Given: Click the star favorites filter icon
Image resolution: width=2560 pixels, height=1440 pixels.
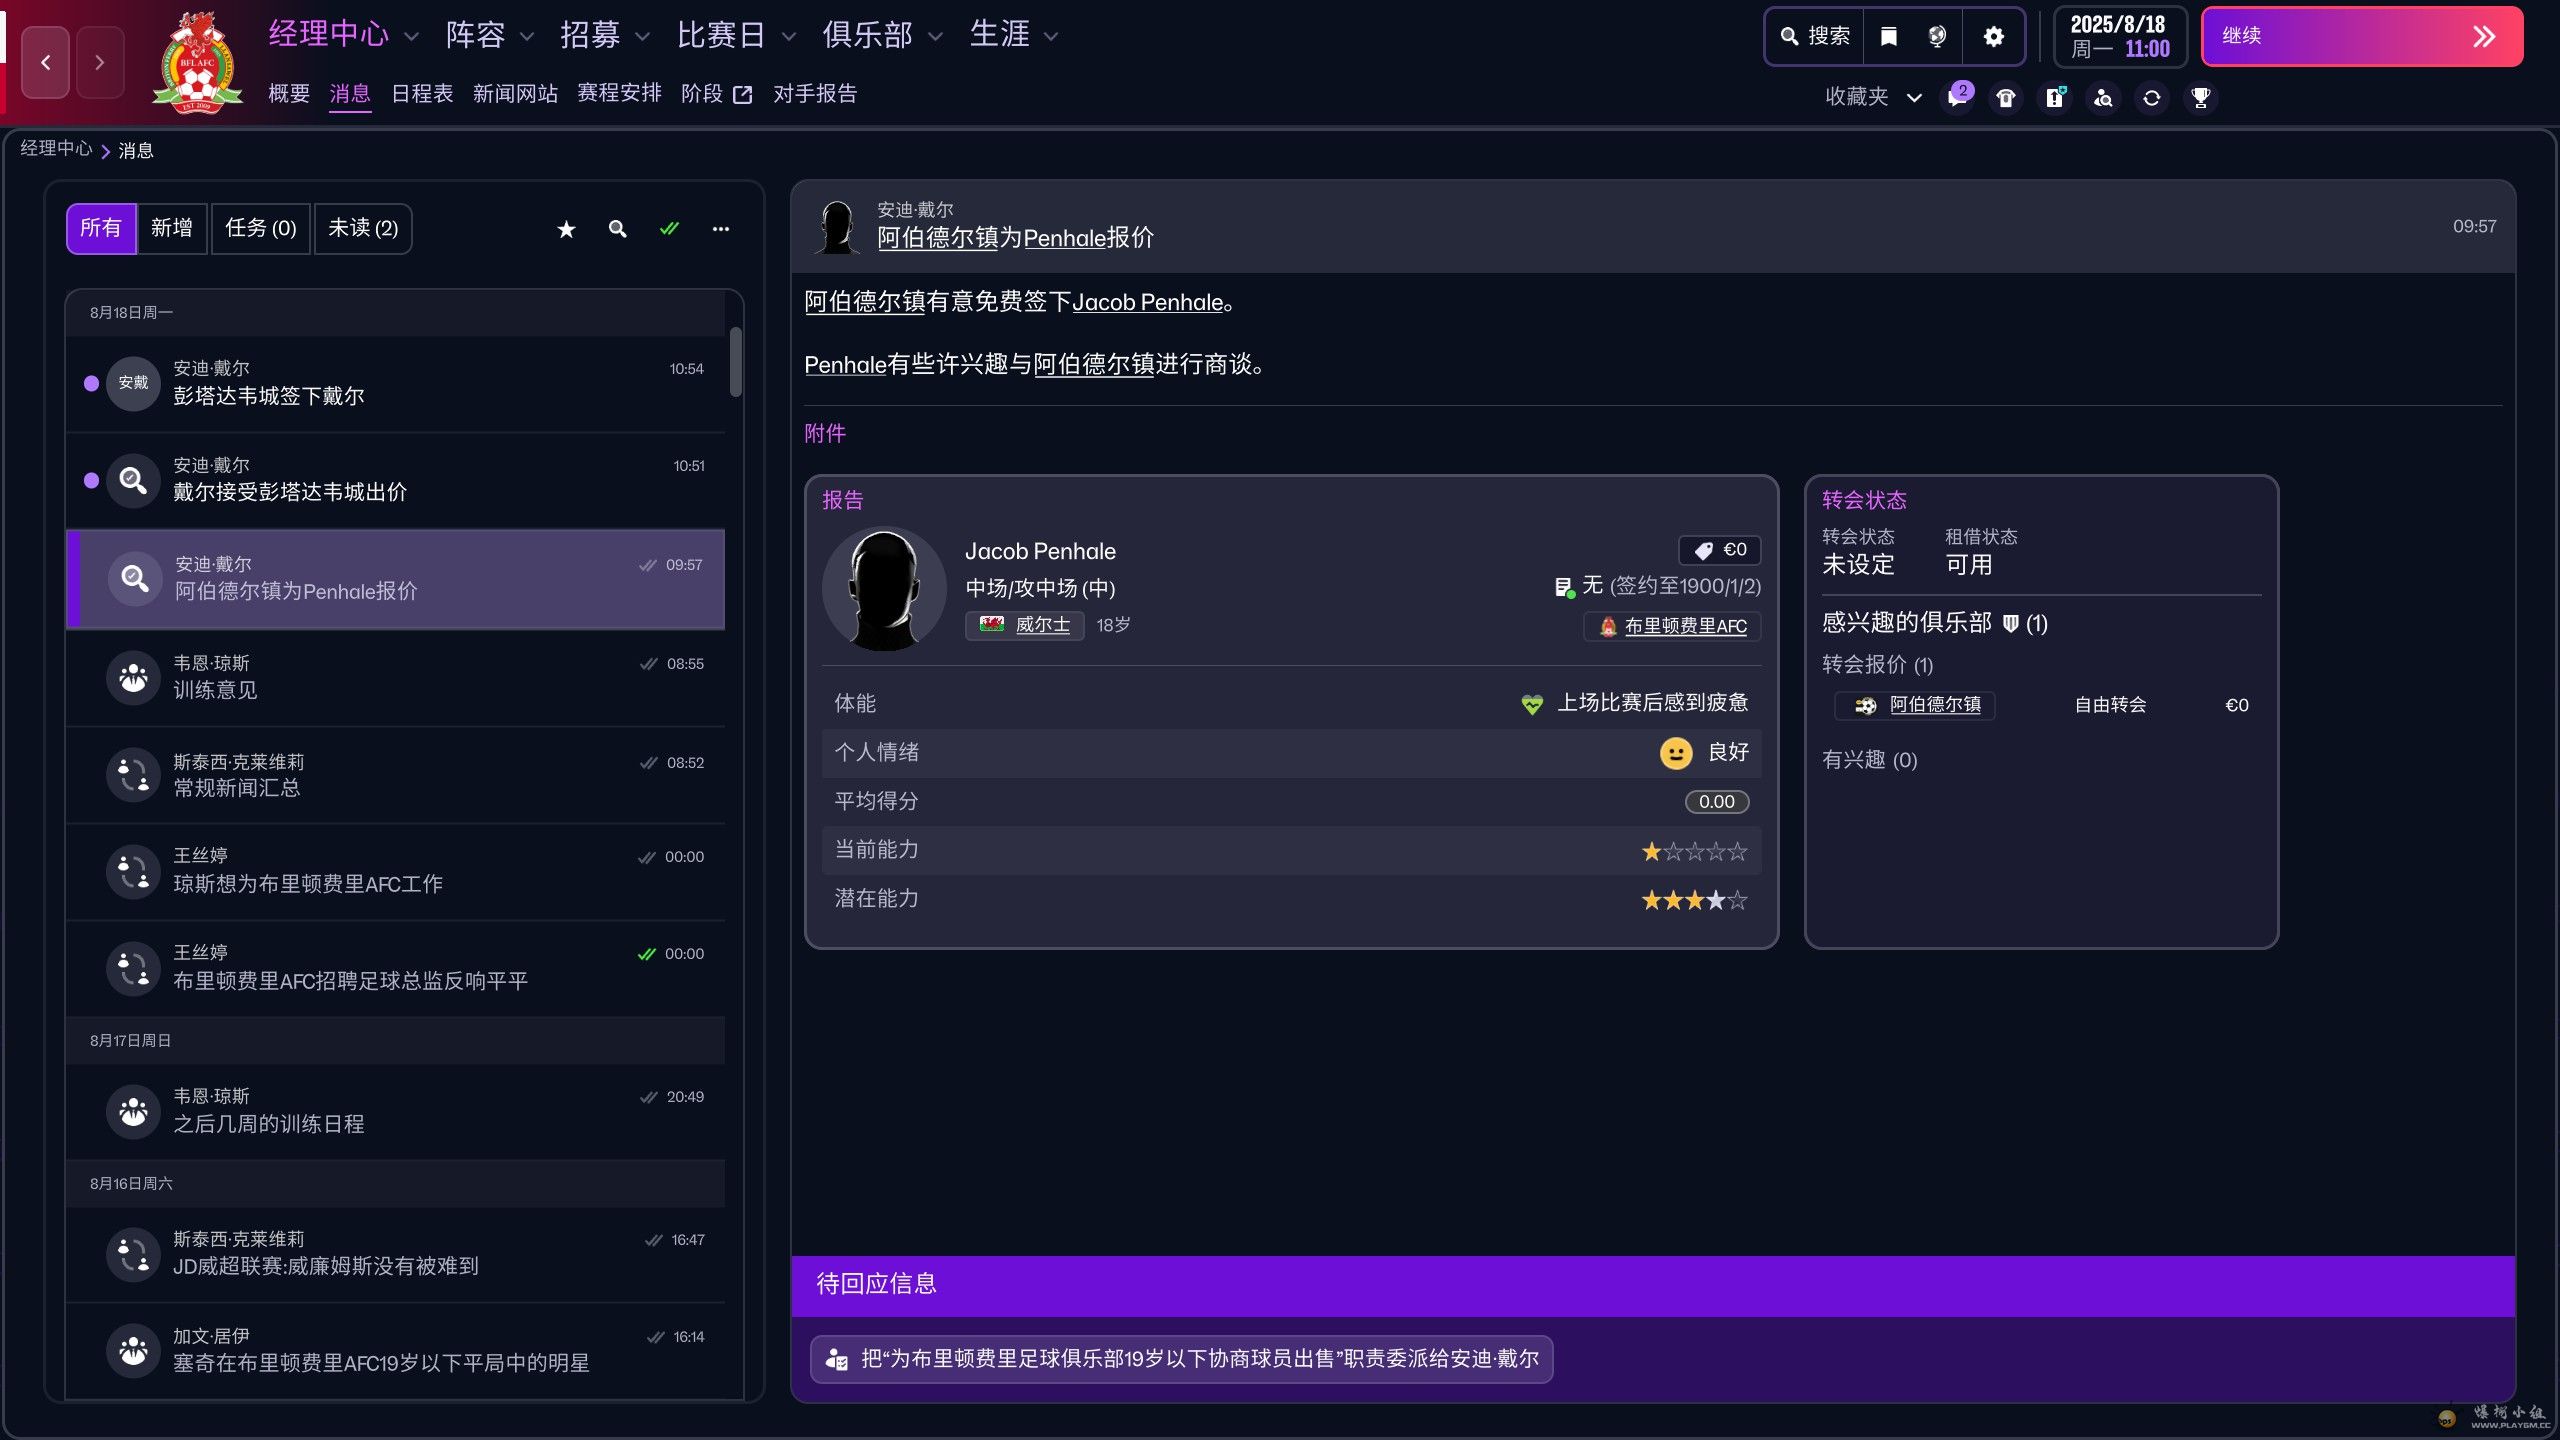Looking at the screenshot, I should click(x=566, y=229).
